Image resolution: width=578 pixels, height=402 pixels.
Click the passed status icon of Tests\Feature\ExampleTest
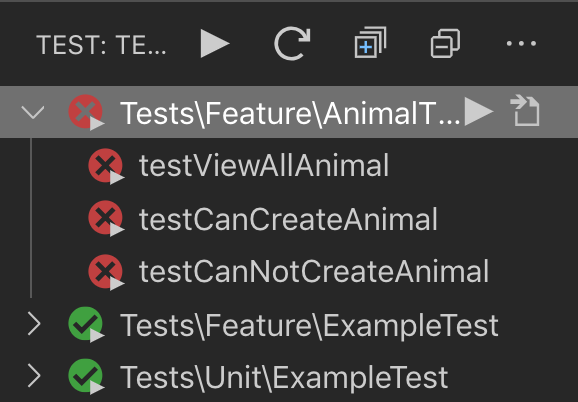tap(86, 324)
